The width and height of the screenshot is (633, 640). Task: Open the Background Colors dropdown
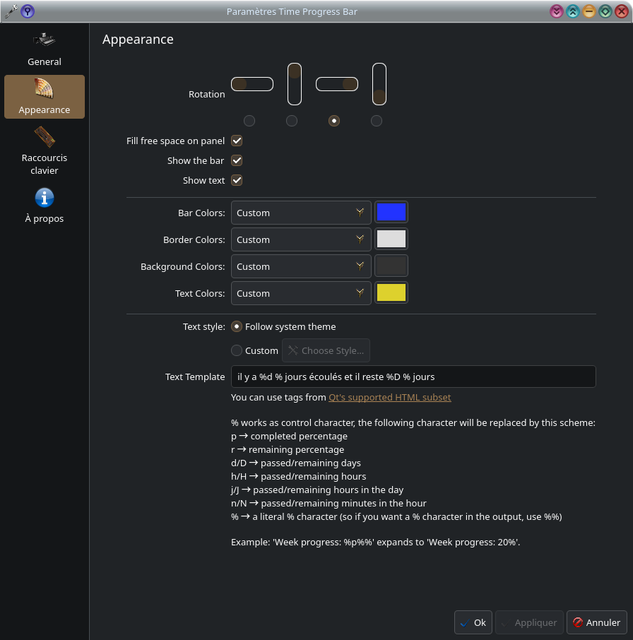(301, 267)
